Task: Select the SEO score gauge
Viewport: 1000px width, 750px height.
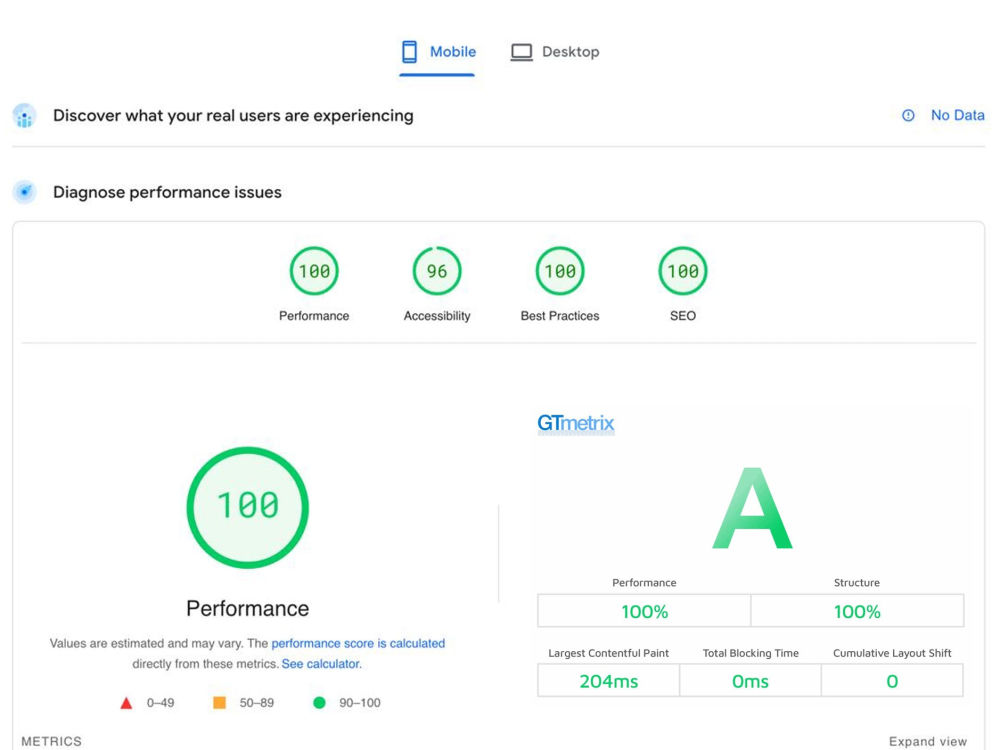Action: tap(683, 271)
